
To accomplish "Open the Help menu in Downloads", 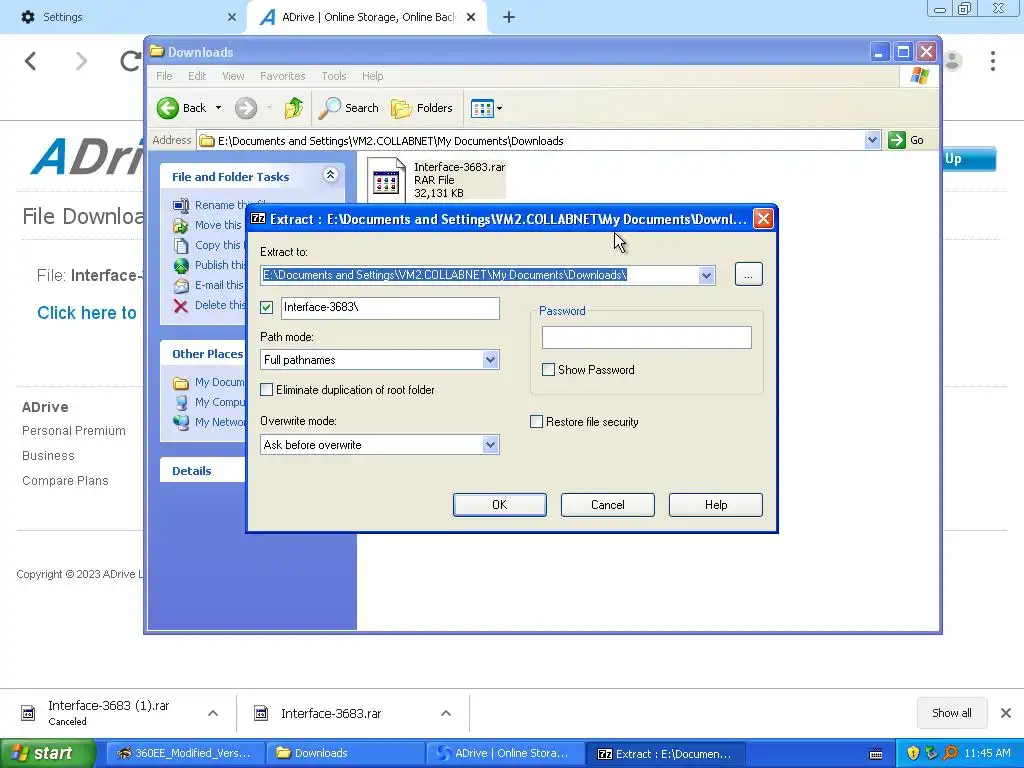I will tap(372, 76).
